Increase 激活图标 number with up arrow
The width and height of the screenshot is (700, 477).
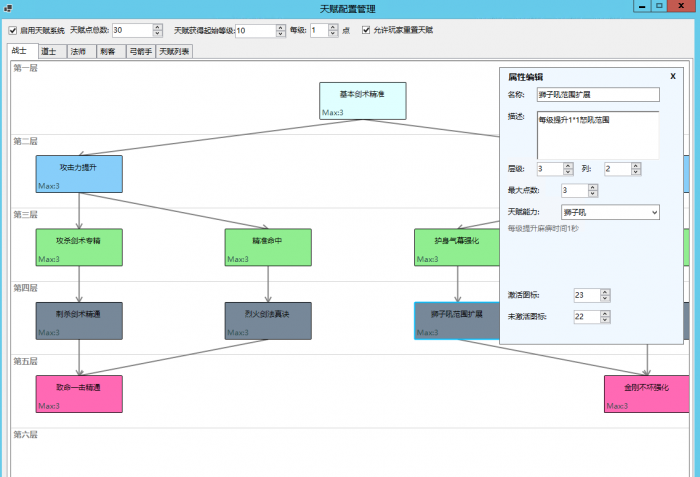click(x=606, y=291)
